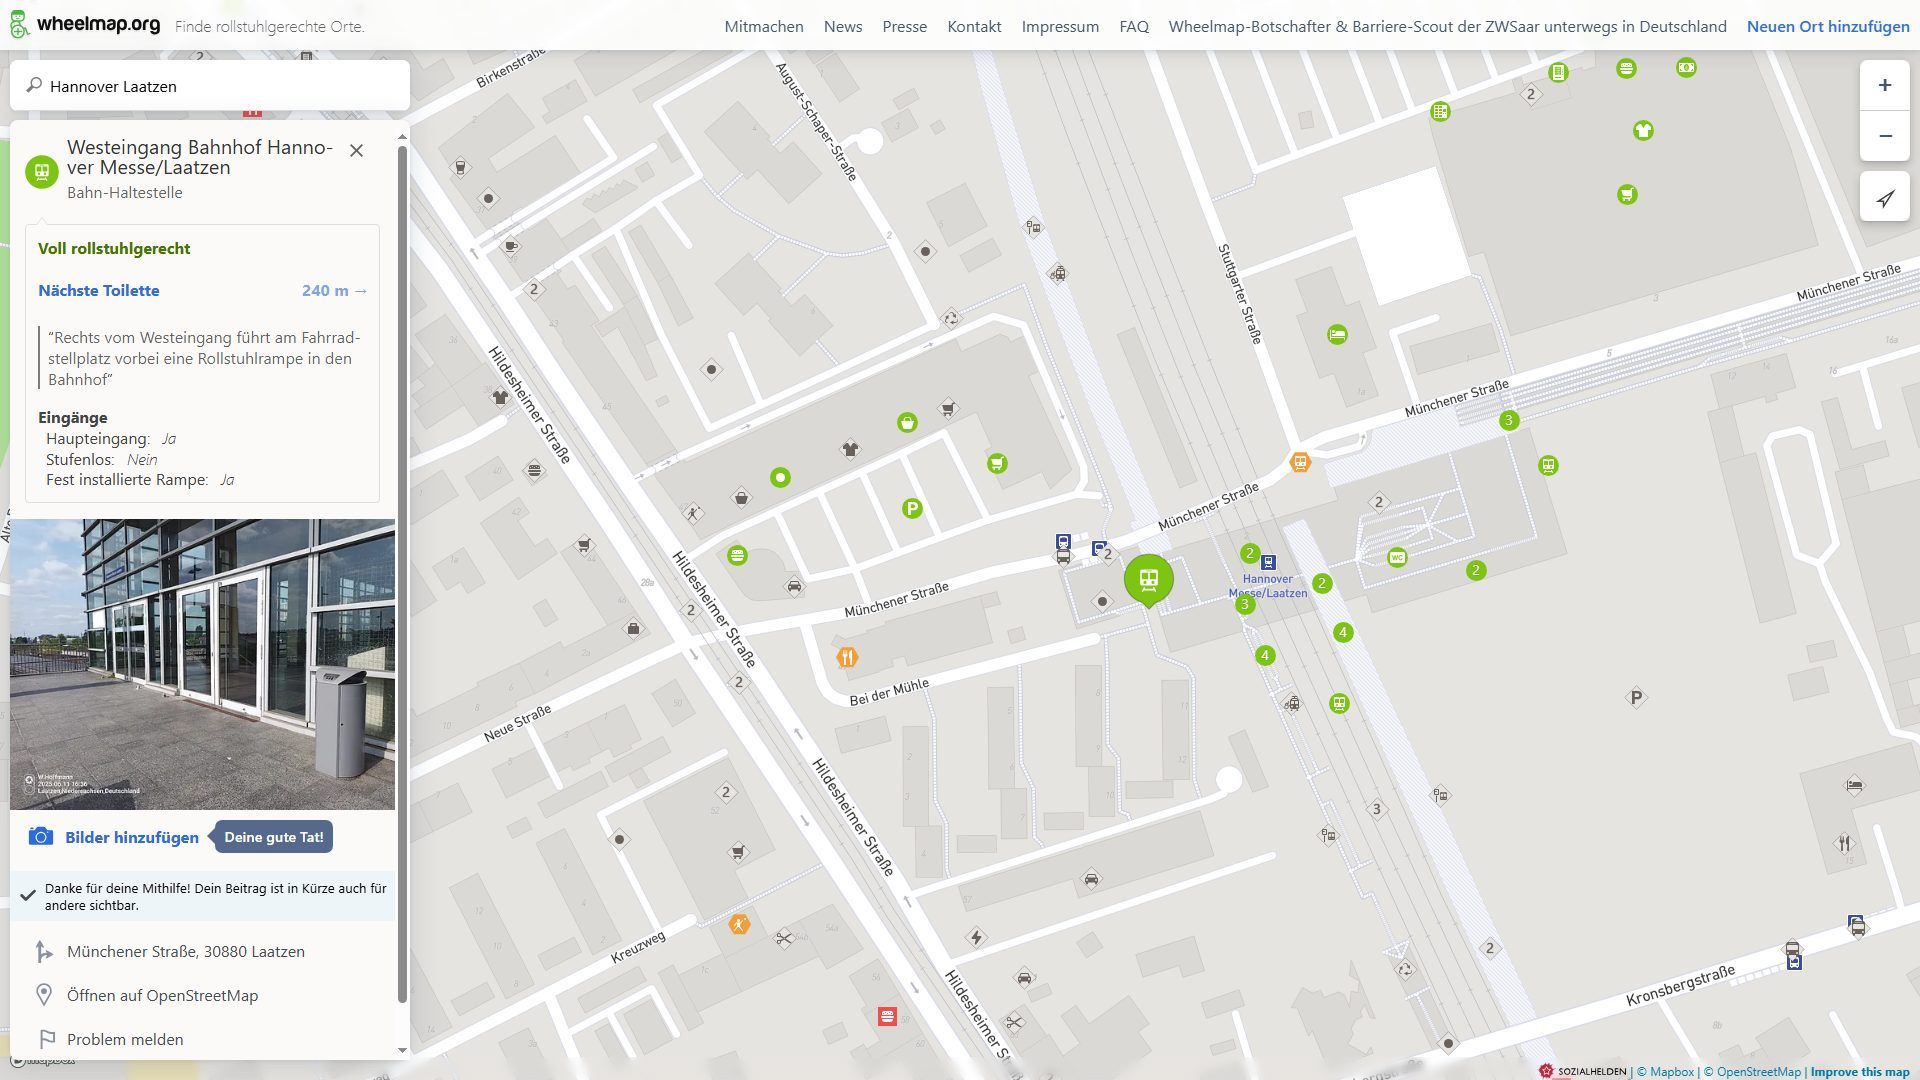Click the zoom in plus button

[x=1884, y=86]
